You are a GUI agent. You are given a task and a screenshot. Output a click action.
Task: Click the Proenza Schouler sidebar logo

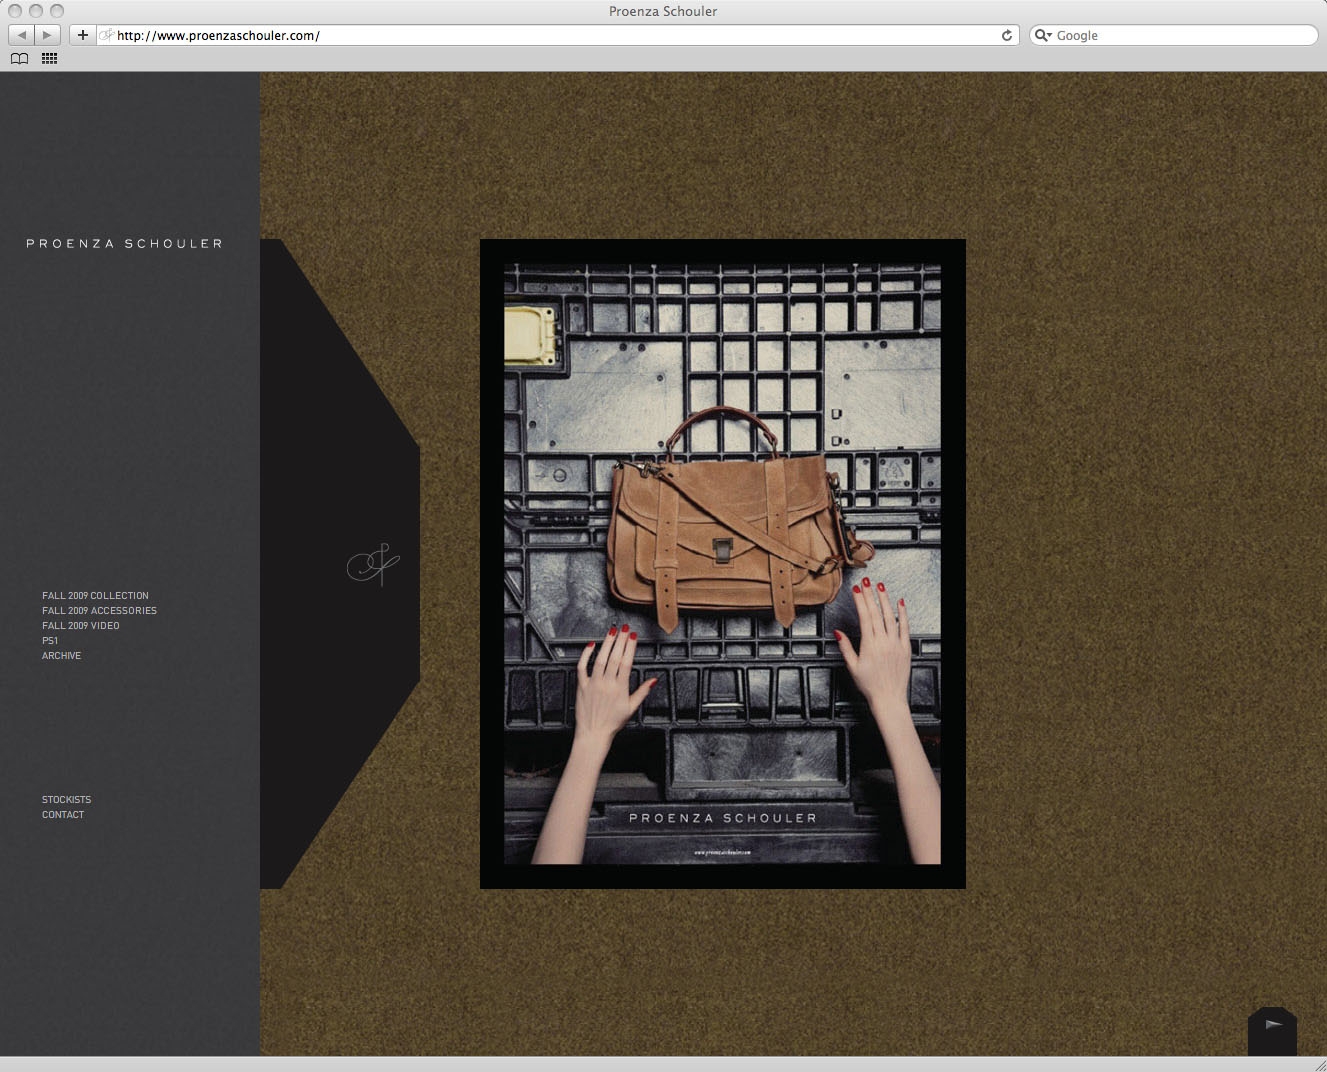(124, 243)
